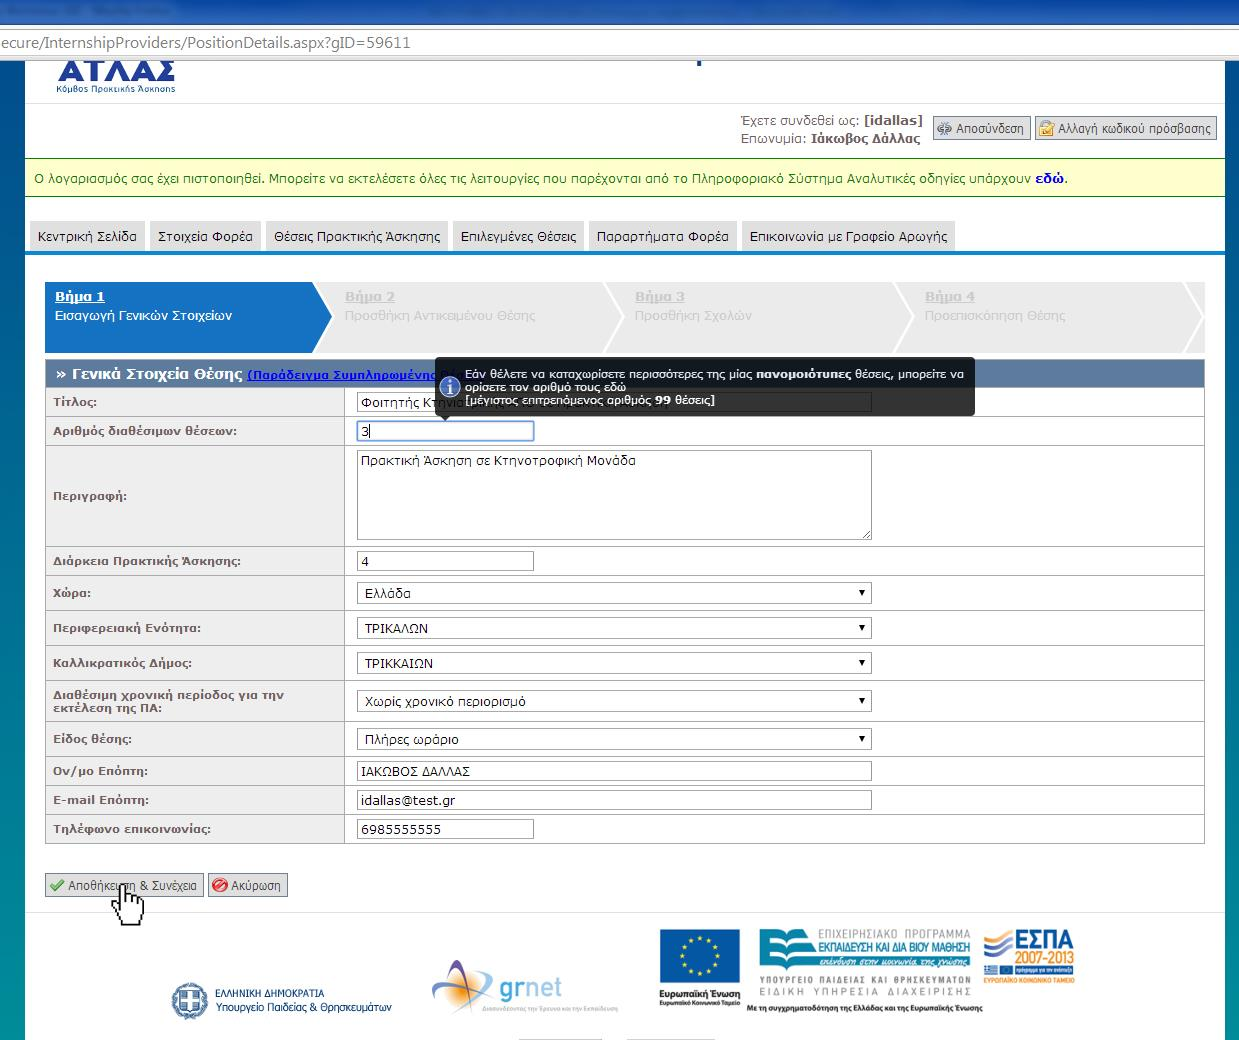The image size is (1239, 1040).
Task: Expand the Χώra dropdown showing Ελλάδα
Action: click(x=614, y=593)
